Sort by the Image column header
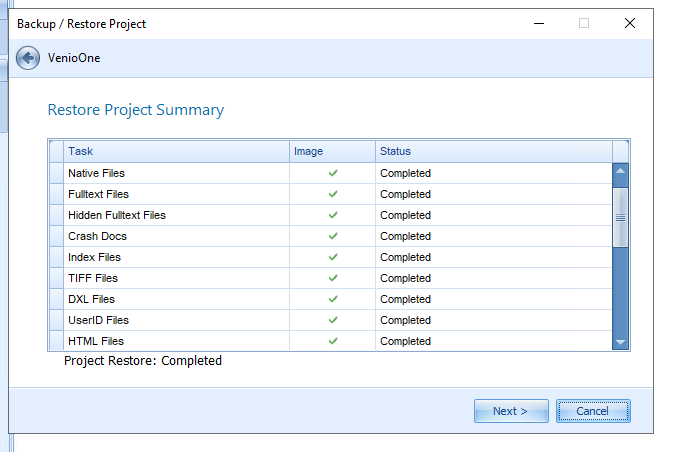This screenshot has height=452, width=678. [x=333, y=151]
